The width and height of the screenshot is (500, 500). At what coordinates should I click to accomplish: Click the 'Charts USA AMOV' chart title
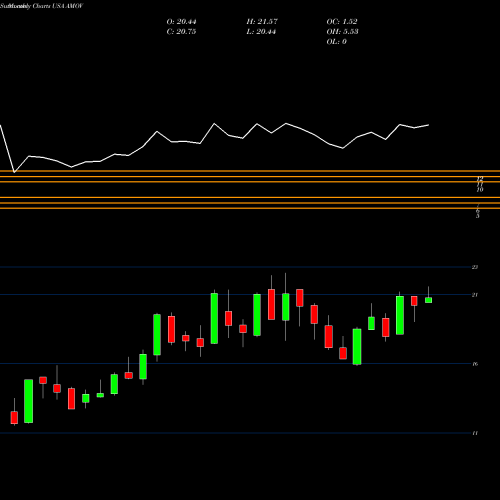(x=58, y=6)
